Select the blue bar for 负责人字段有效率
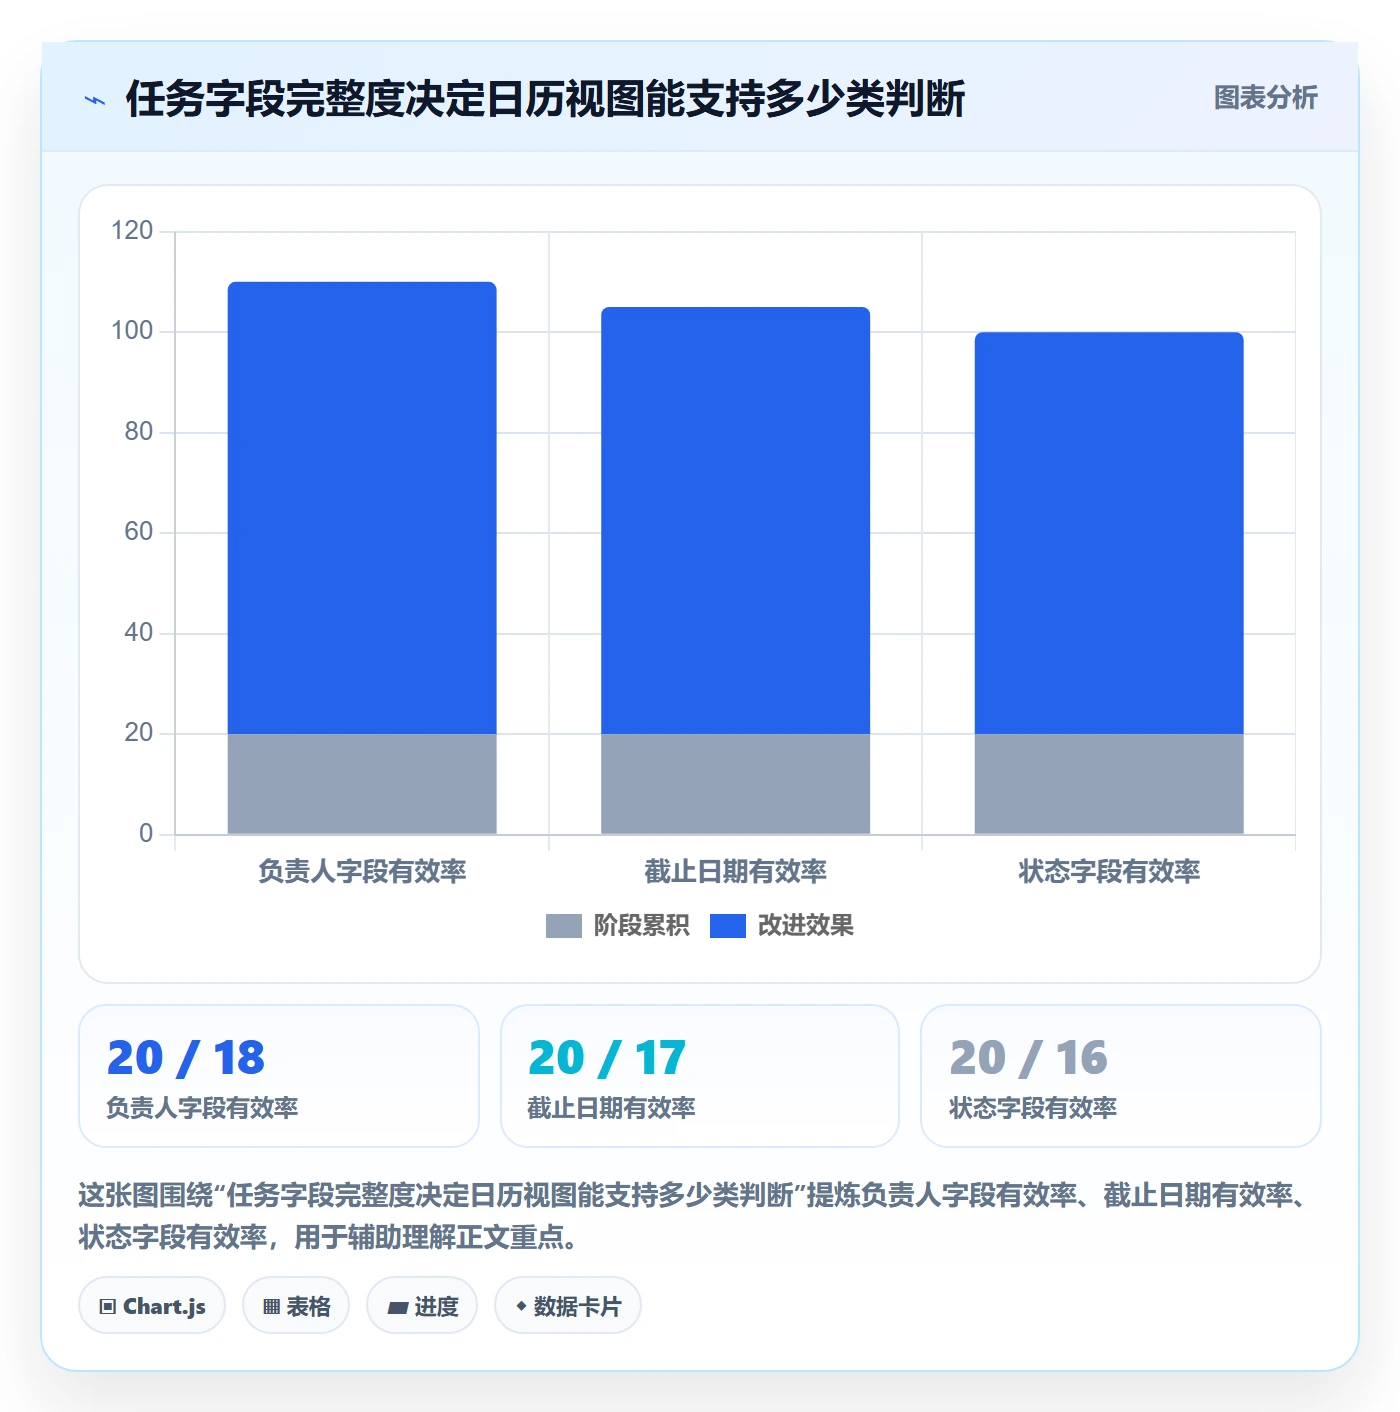The image size is (1400, 1412). point(362,508)
